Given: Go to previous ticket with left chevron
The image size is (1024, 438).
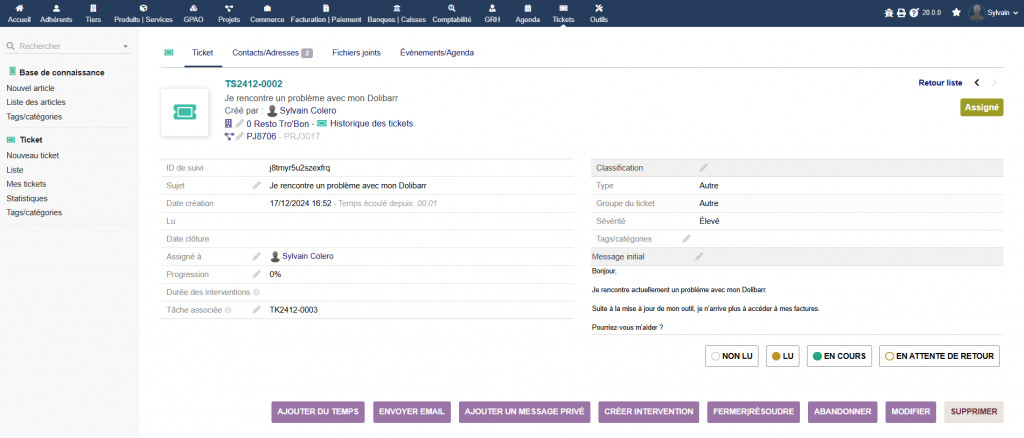Looking at the screenshot, I should (x=977, y=83).
